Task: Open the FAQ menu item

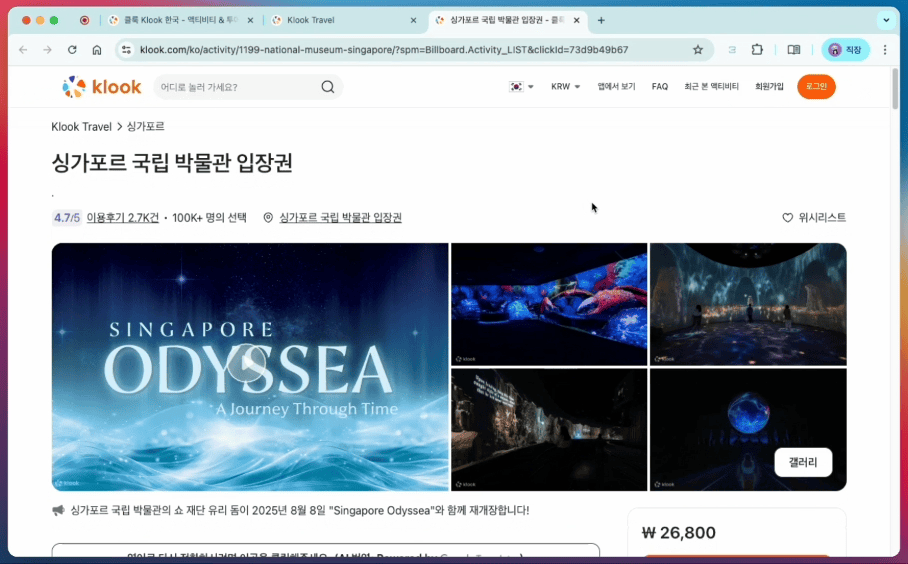Action: (x=660, y=87)
